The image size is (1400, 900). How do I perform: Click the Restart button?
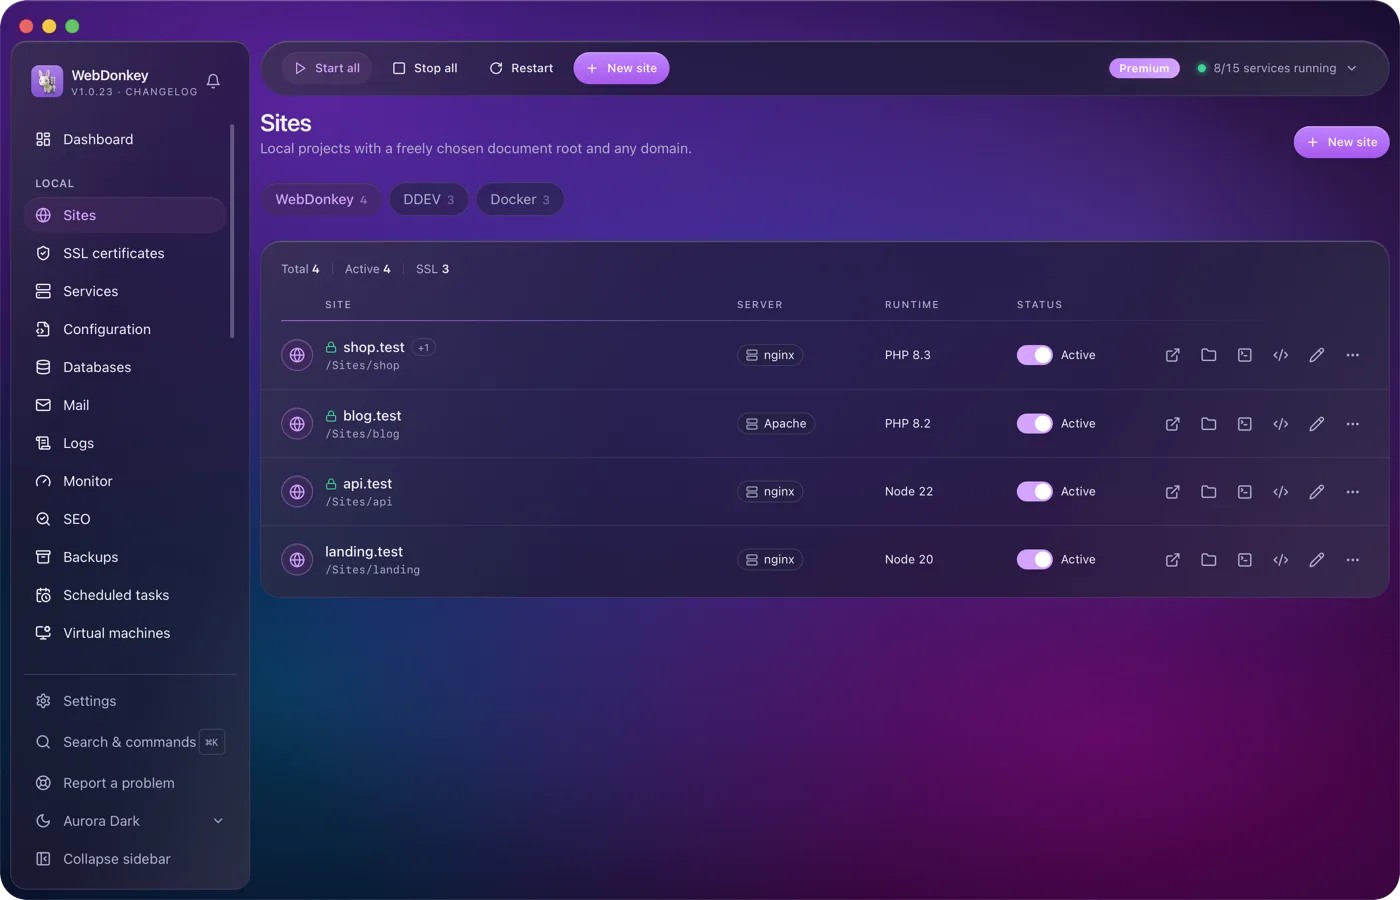(521, 68)
